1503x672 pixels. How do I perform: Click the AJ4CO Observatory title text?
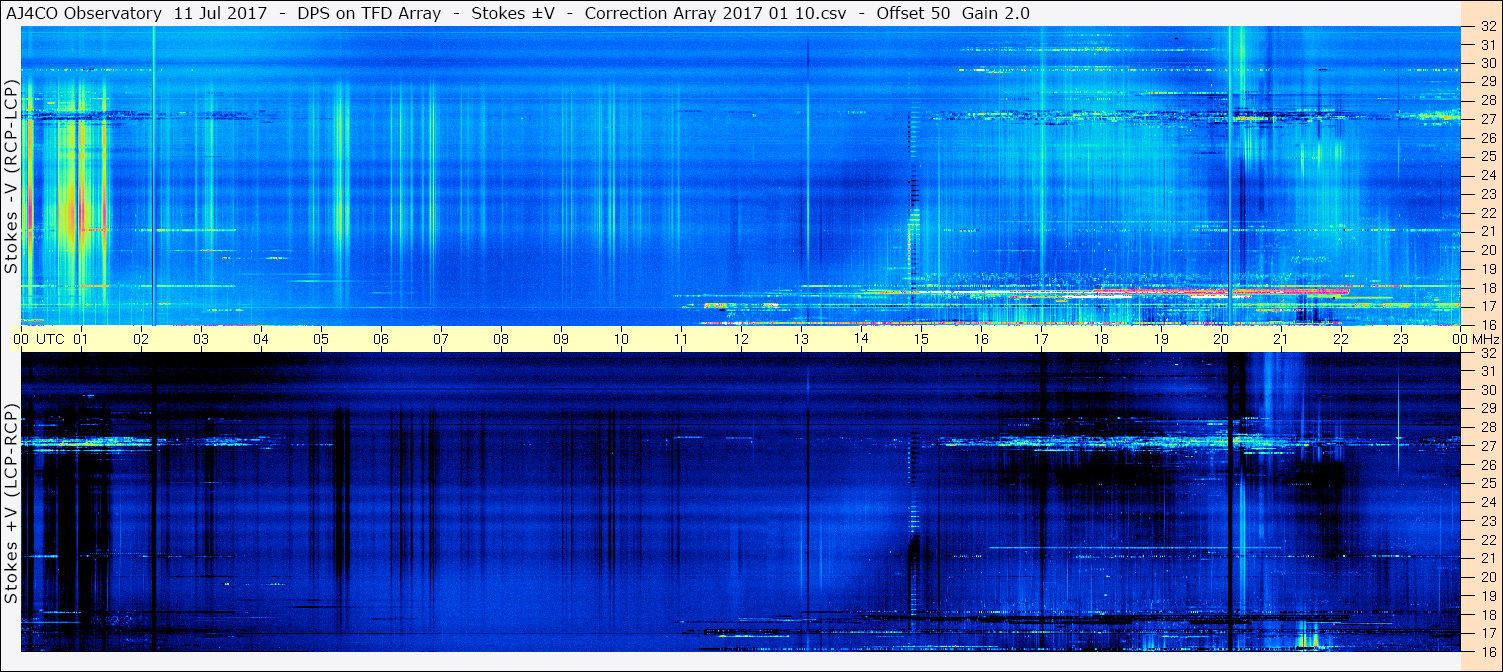[x=84, y=13]
